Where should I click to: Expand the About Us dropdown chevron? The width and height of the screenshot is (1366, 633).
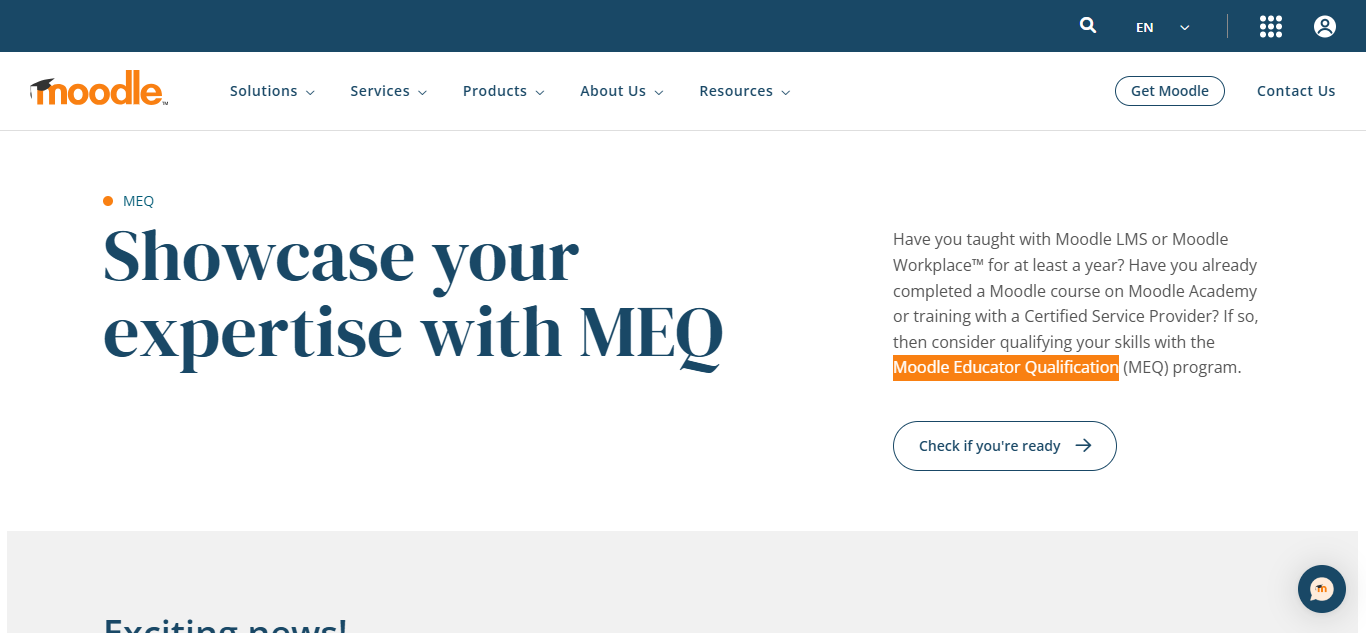click(x=660, y=91)
